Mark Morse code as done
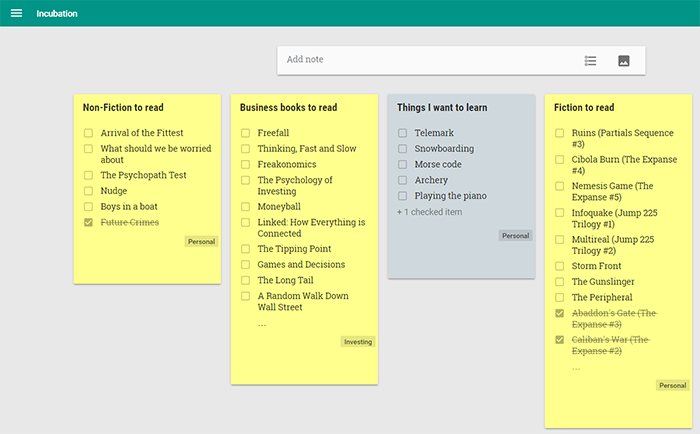 tap(402, 165)
